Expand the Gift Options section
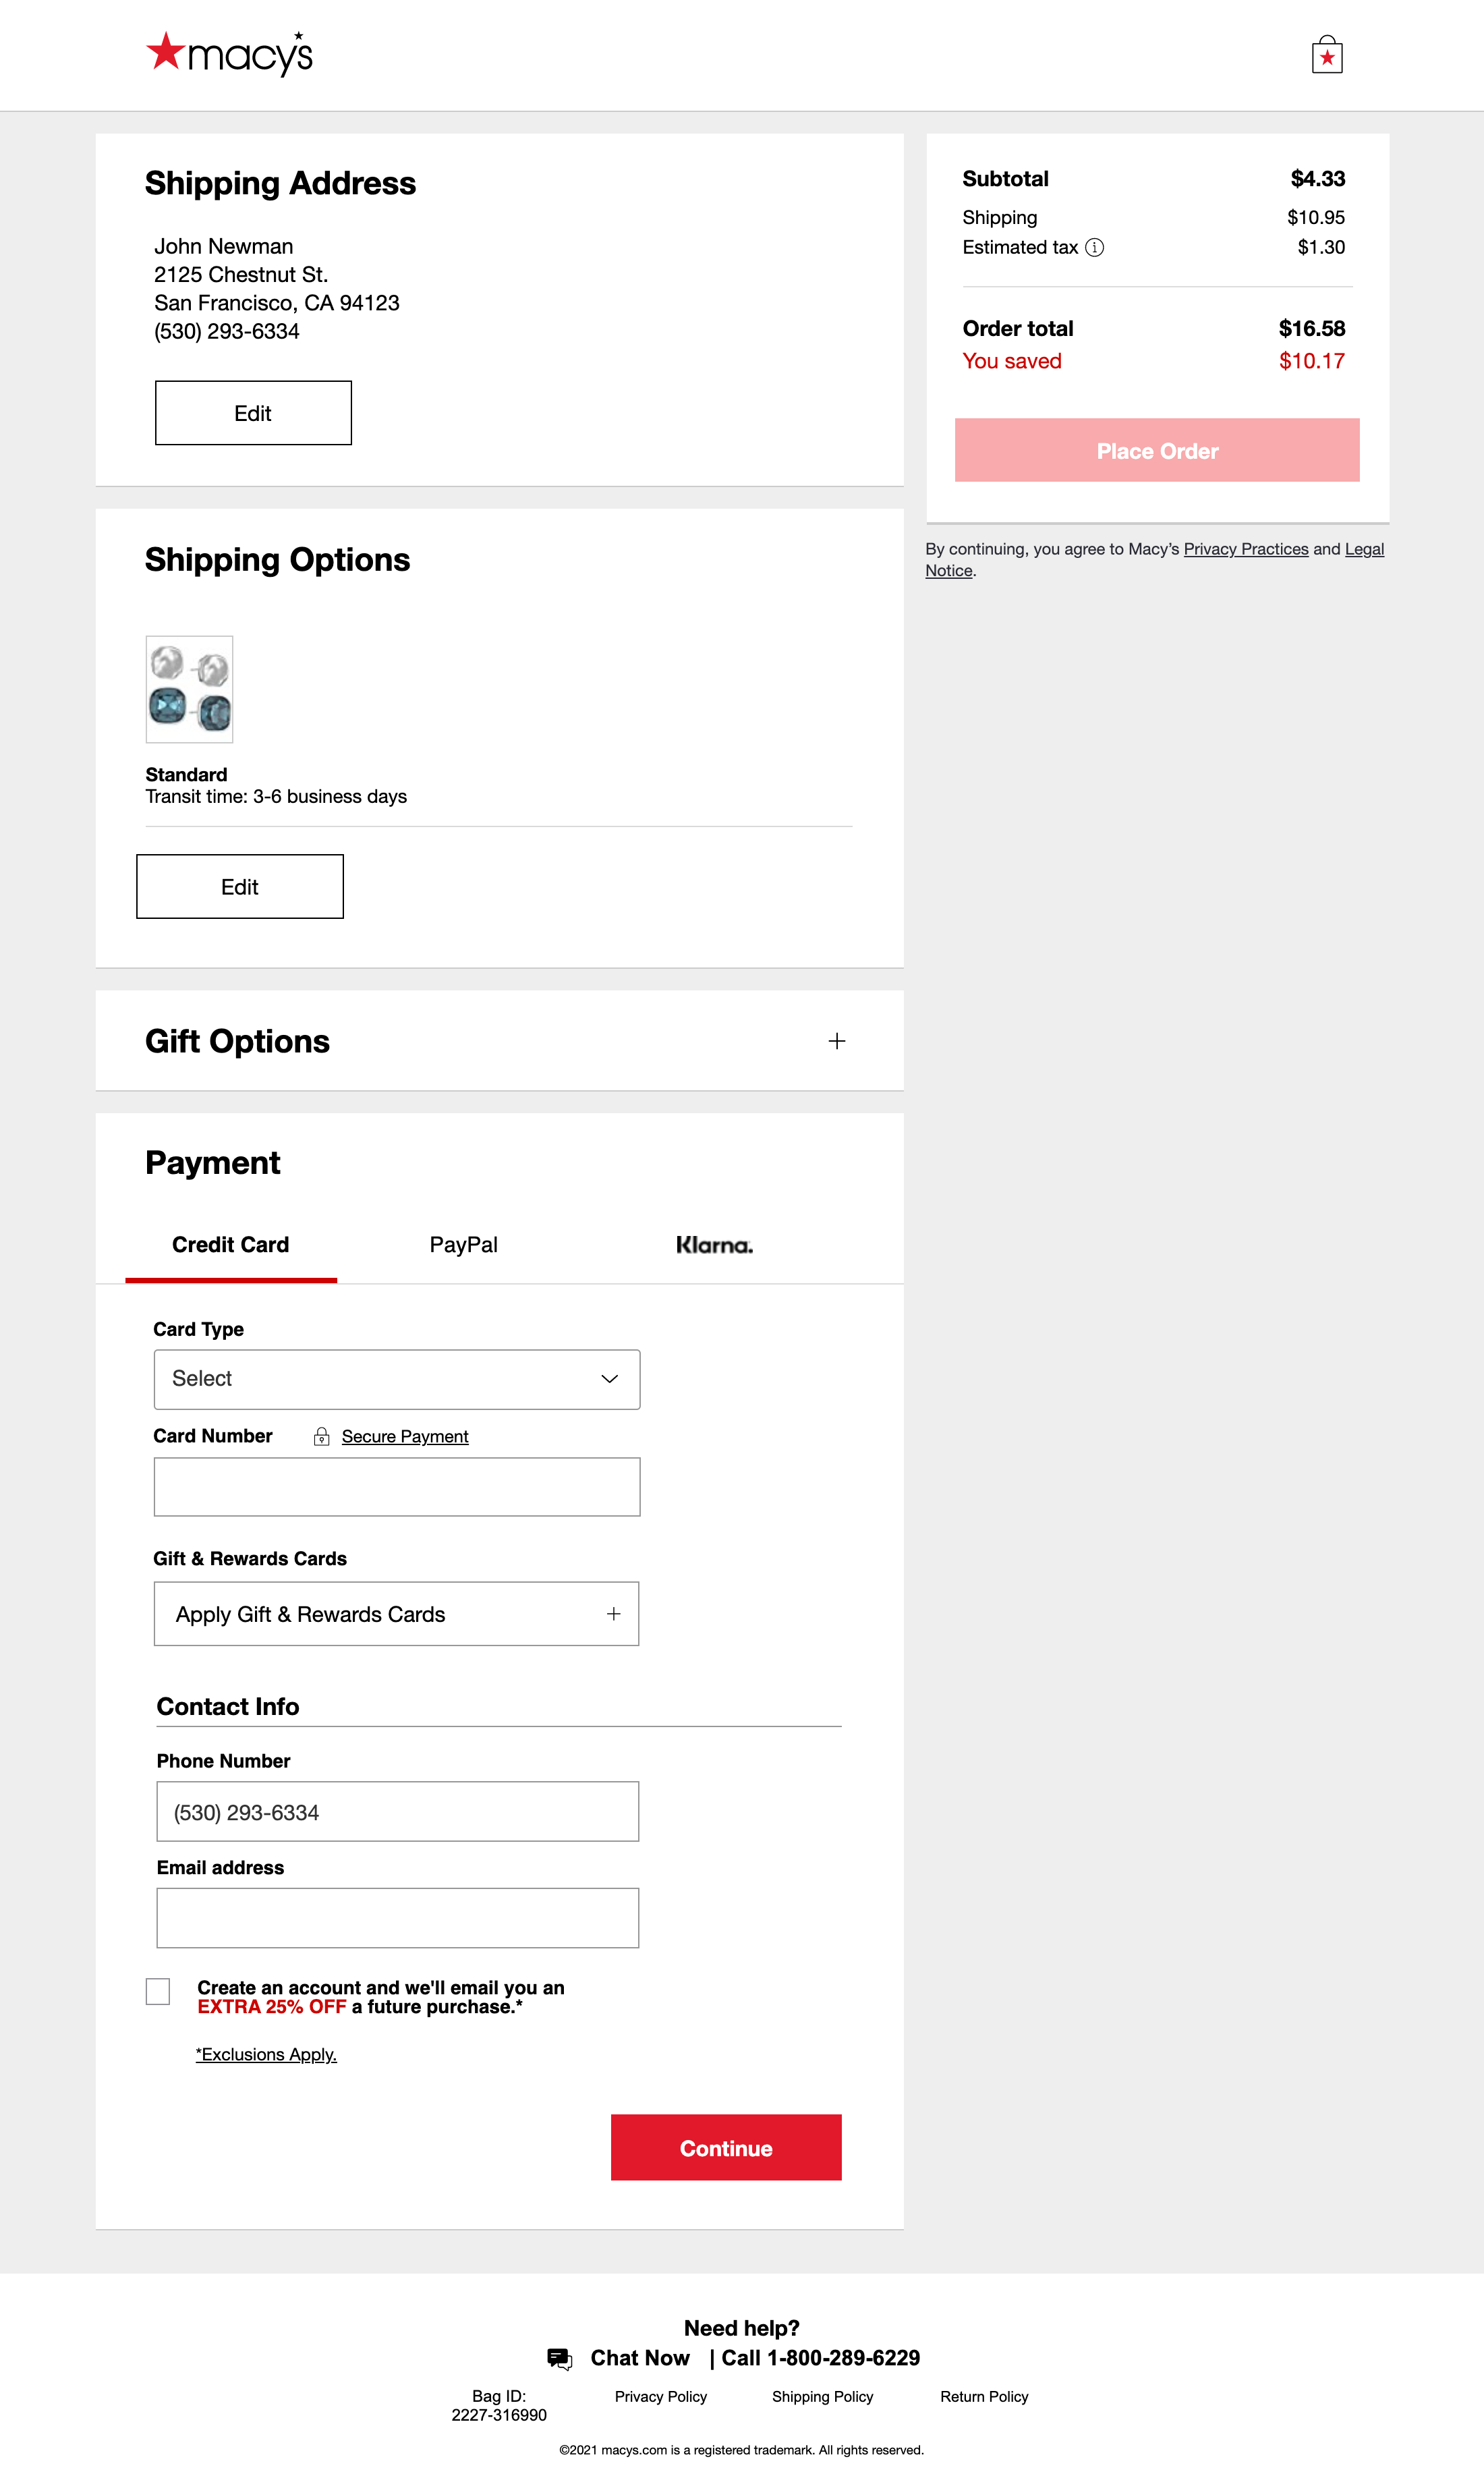 (x=237, y=1041)
